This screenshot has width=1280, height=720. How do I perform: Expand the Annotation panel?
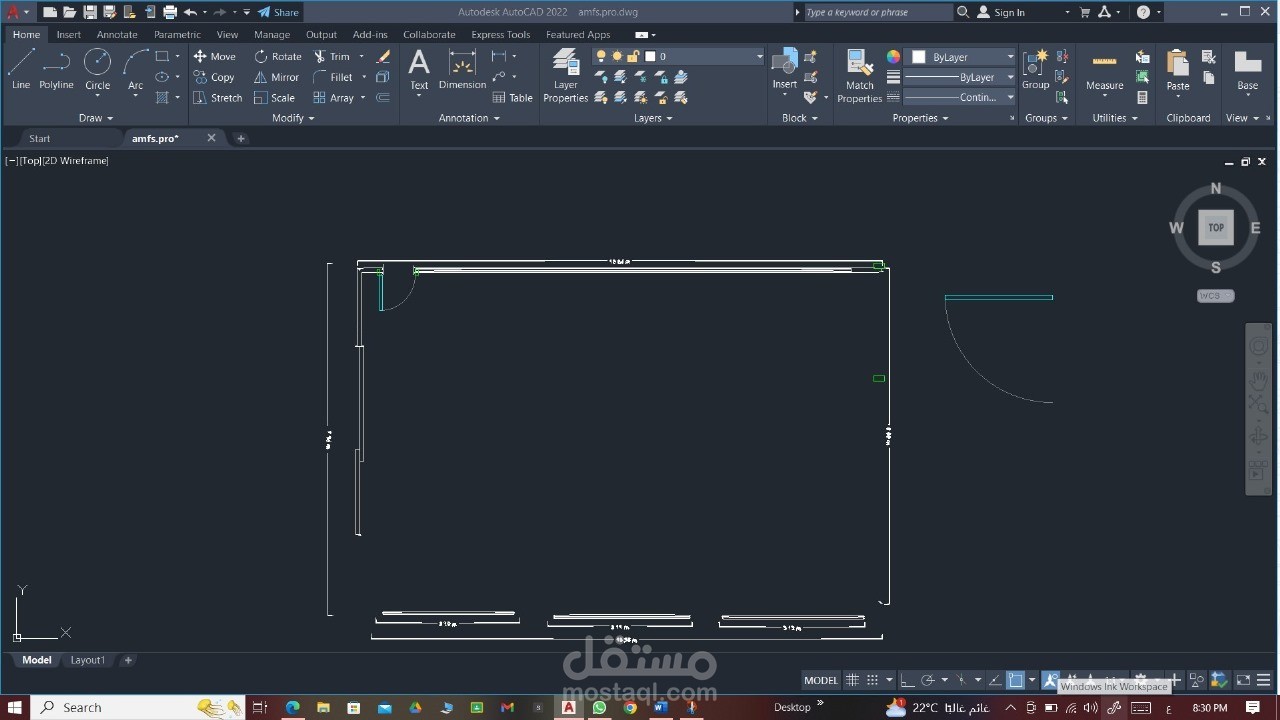click(x=469, y=118)
